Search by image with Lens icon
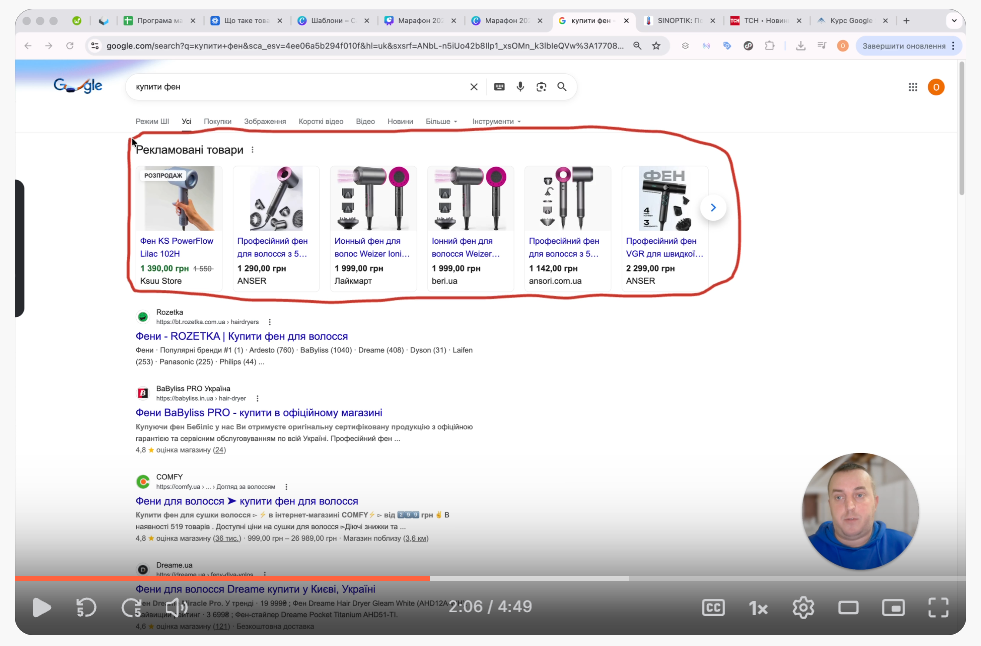 [x=541, y=87]
